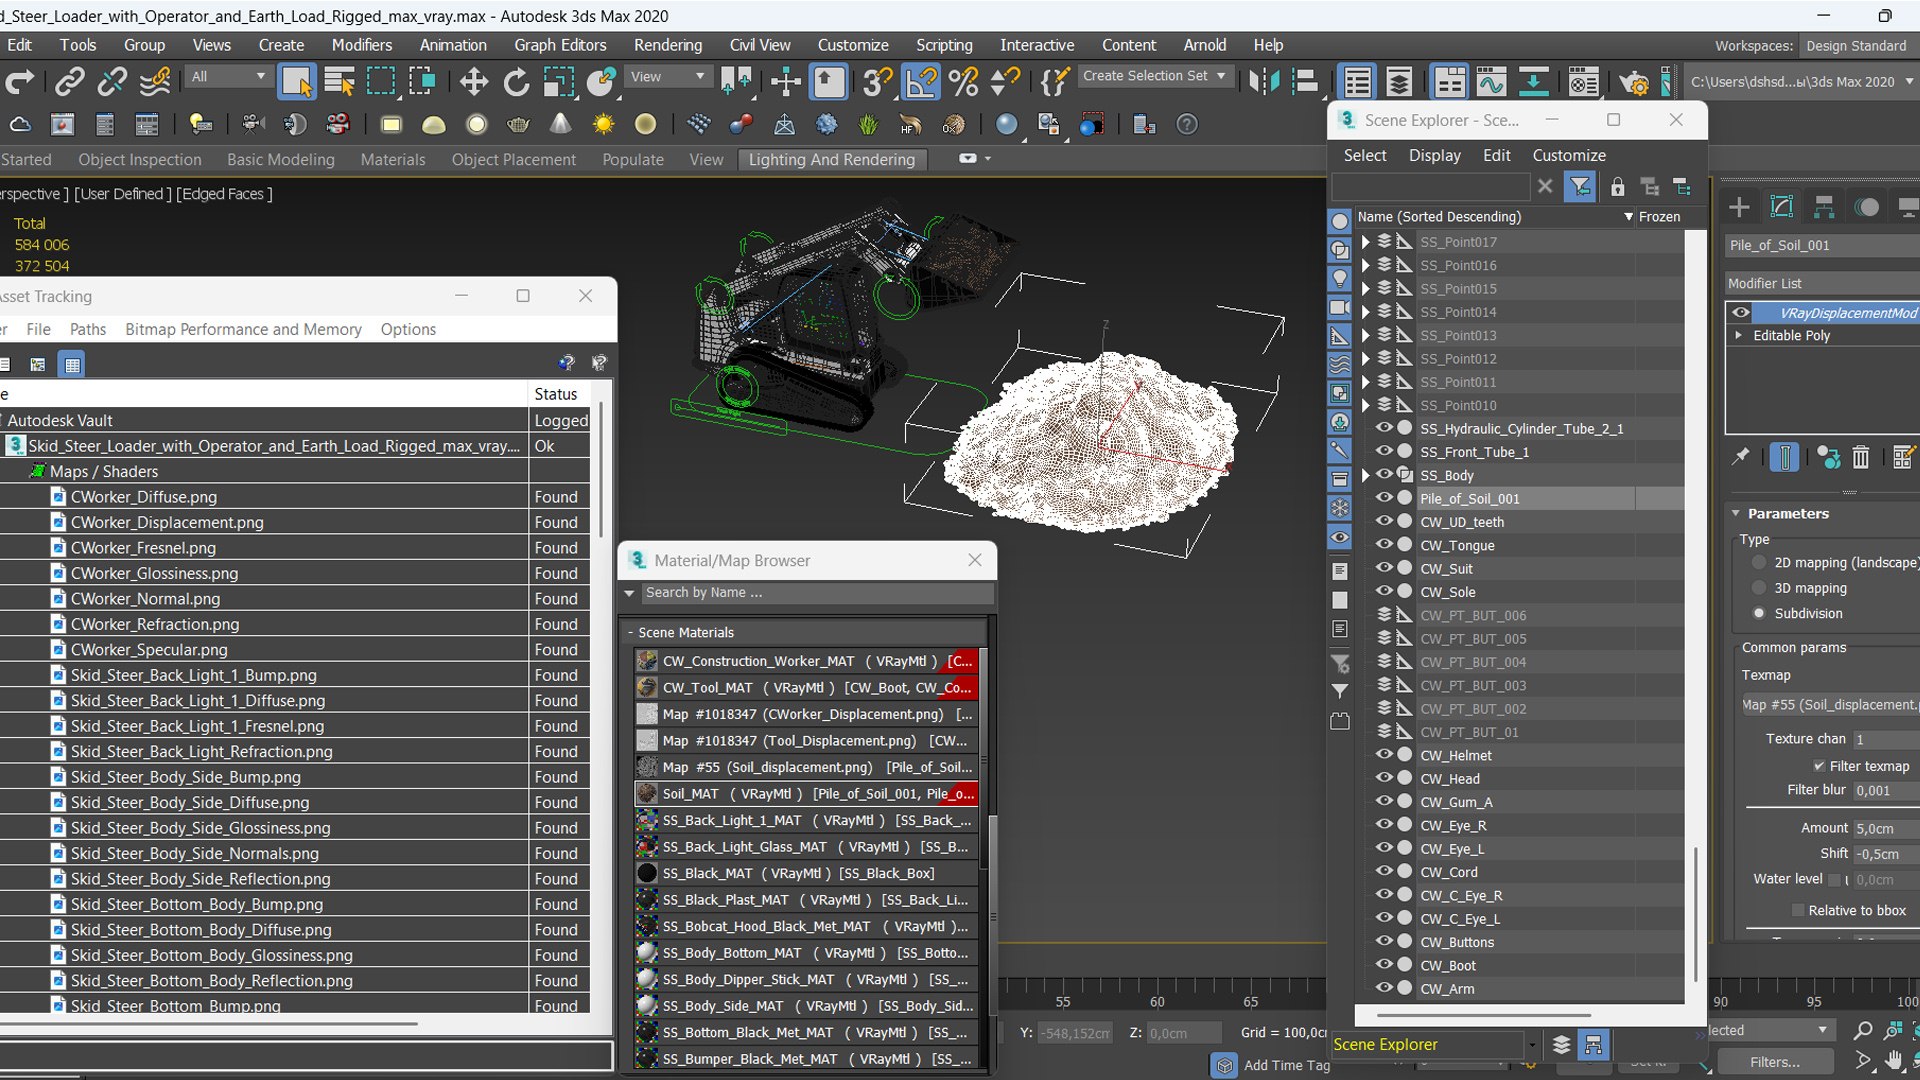The image size is (1920, 1080).
Task: Select the Move transform tool
Action: 473,82
